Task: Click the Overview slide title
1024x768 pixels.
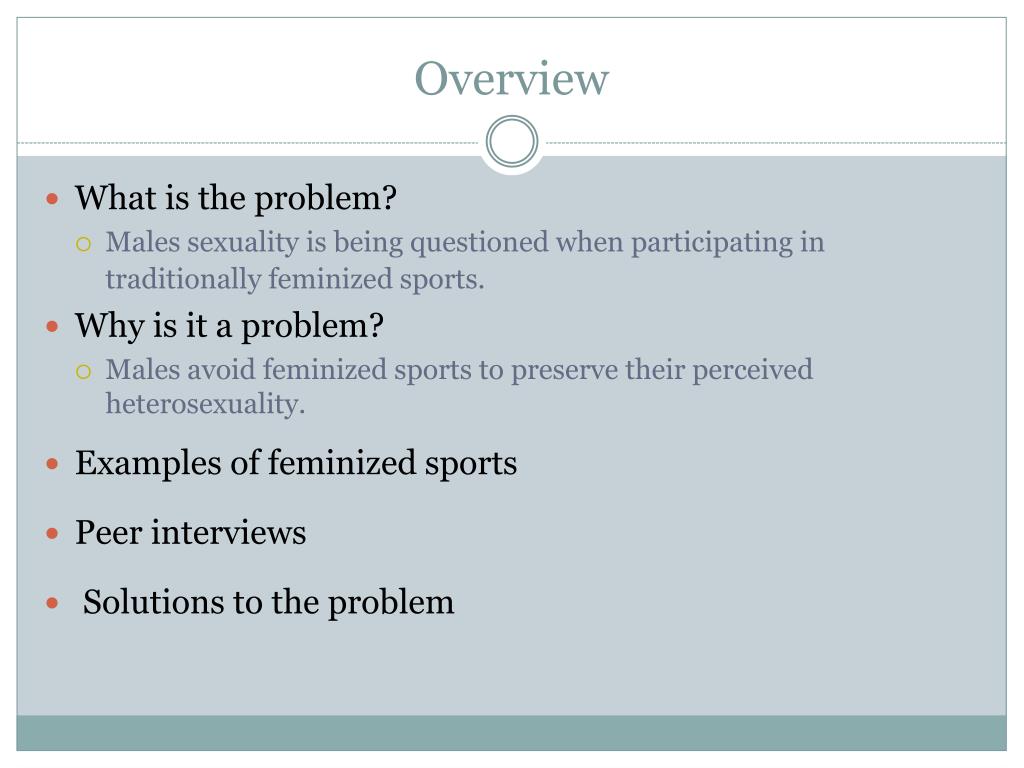Action: click(511, 78)
